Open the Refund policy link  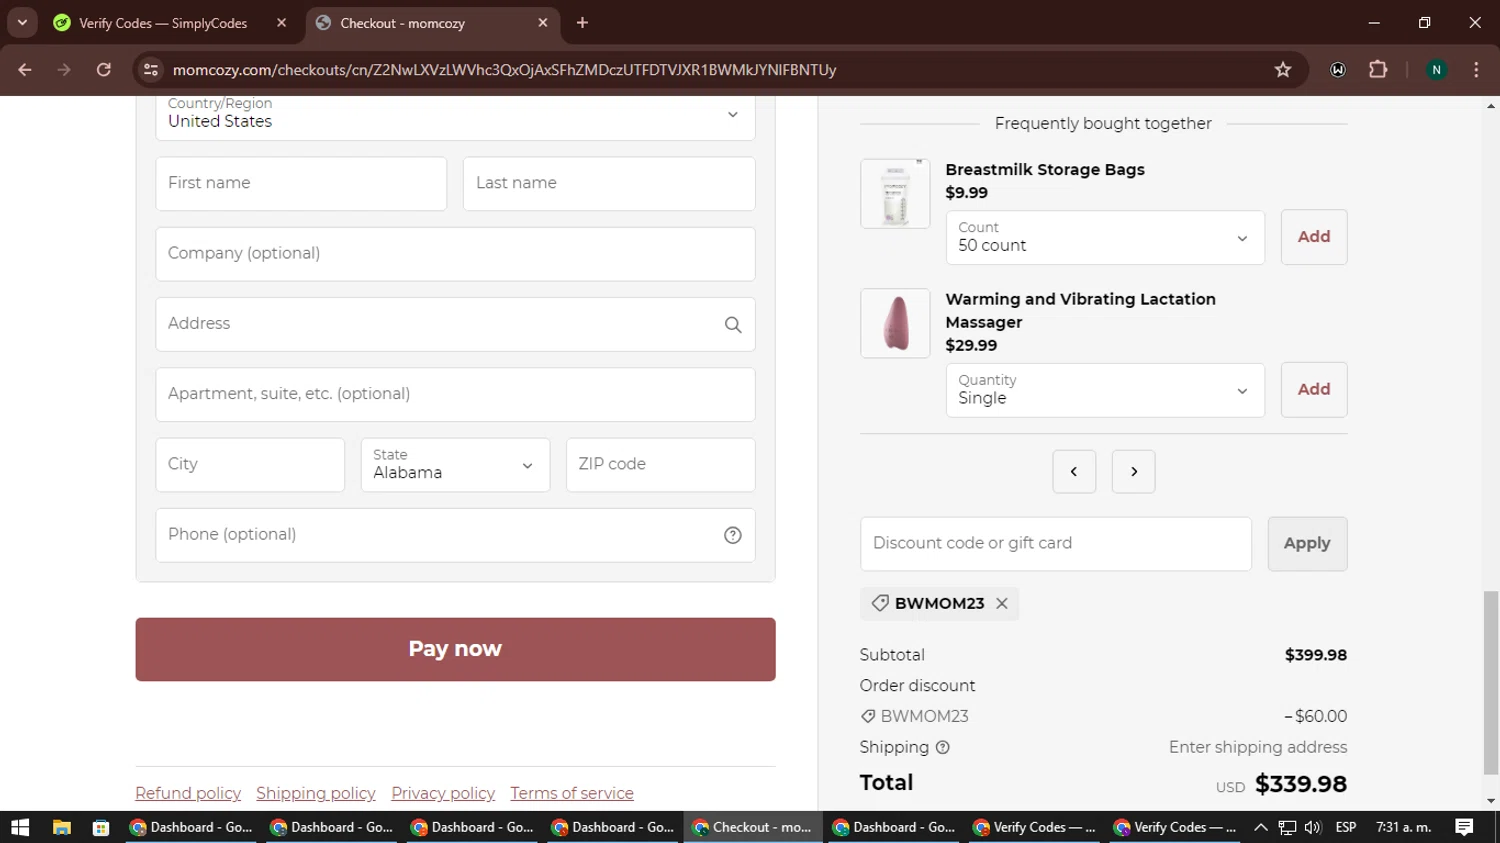pos(188,793)
